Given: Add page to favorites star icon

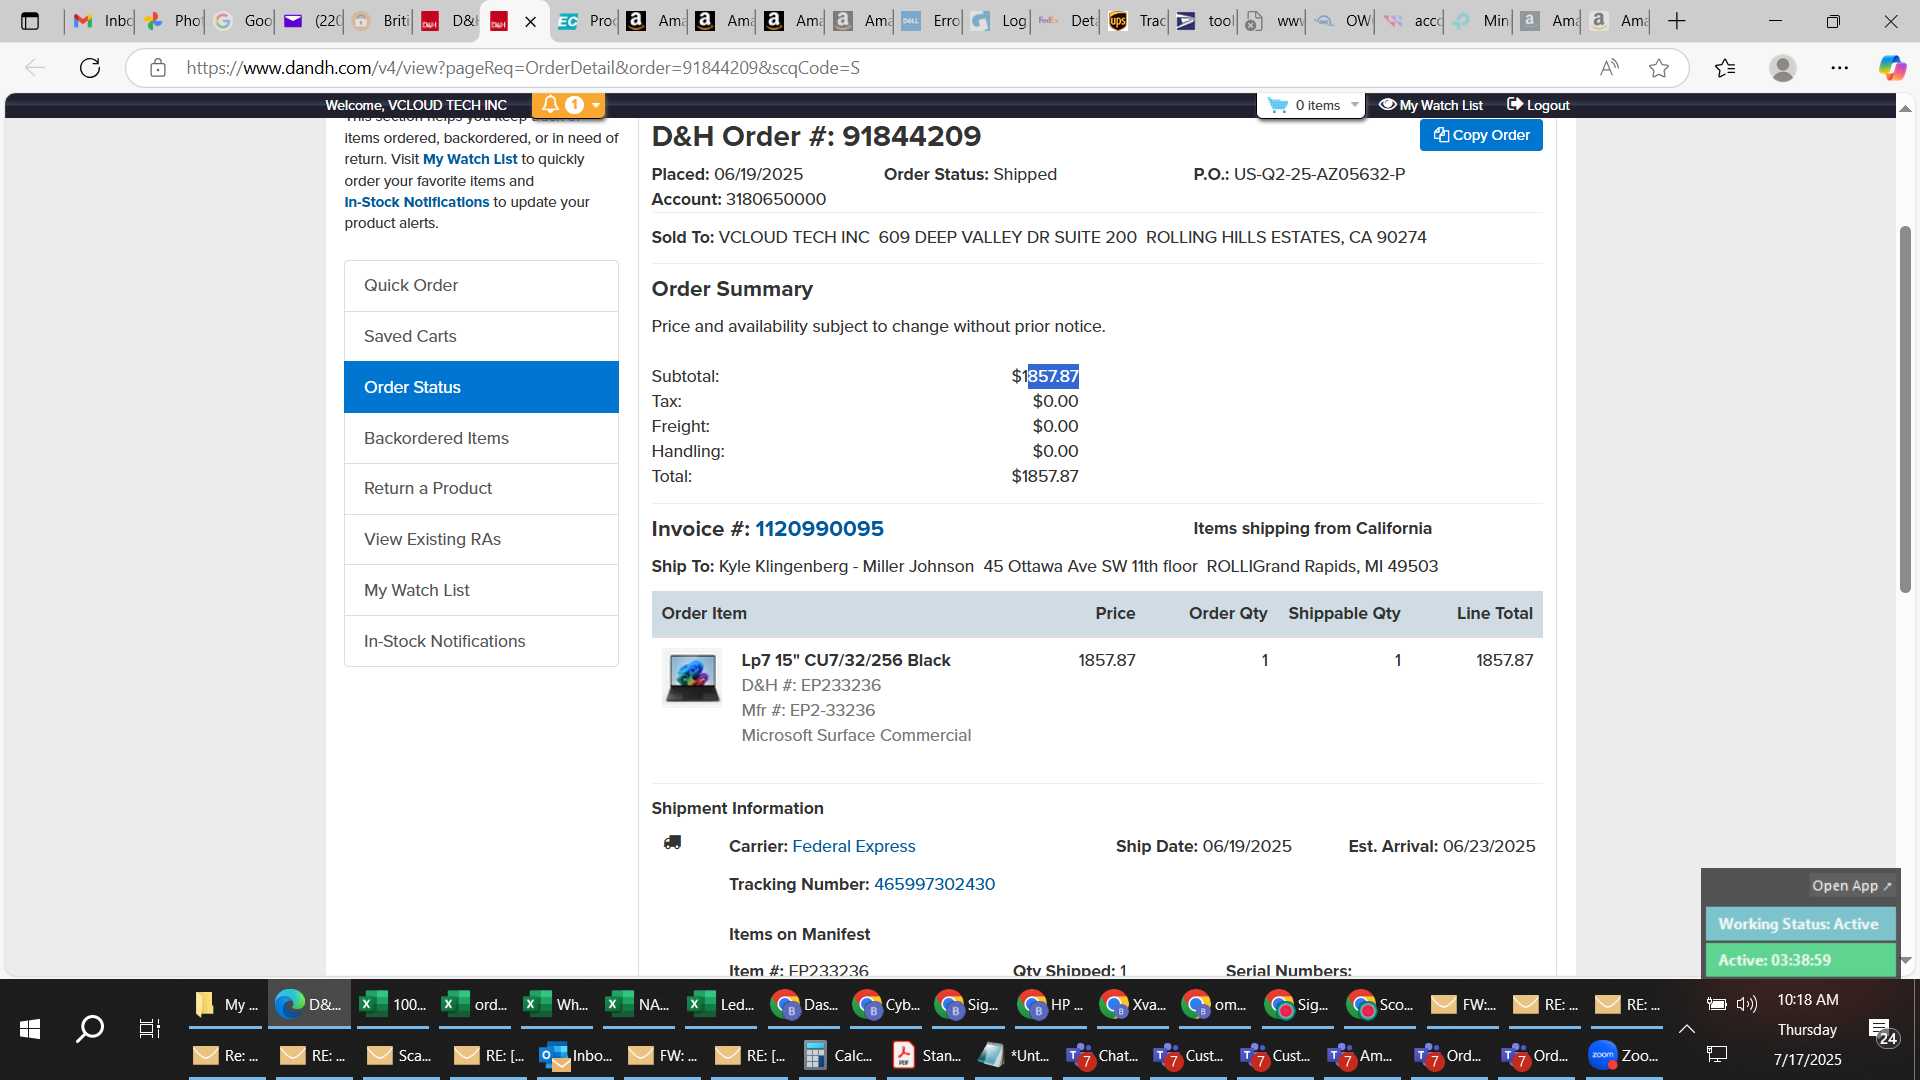Looking at the screenshot, I should tap(1659, 68).
